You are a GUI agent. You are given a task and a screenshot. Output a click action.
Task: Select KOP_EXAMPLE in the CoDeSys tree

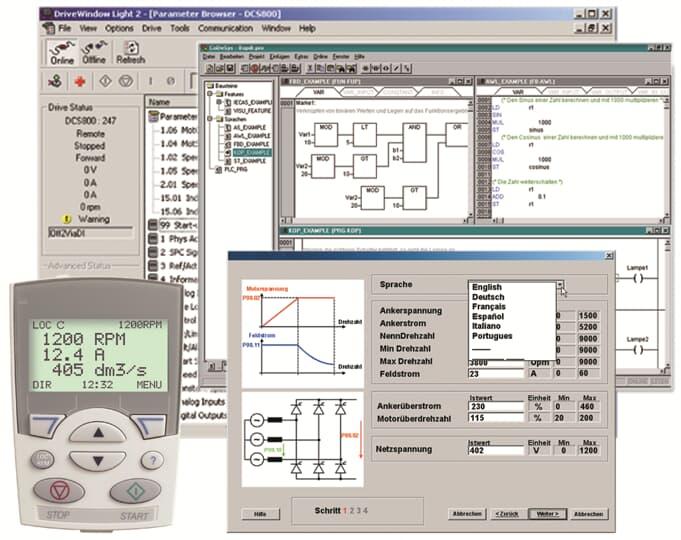pyautogui.click(x=251, y=152)
